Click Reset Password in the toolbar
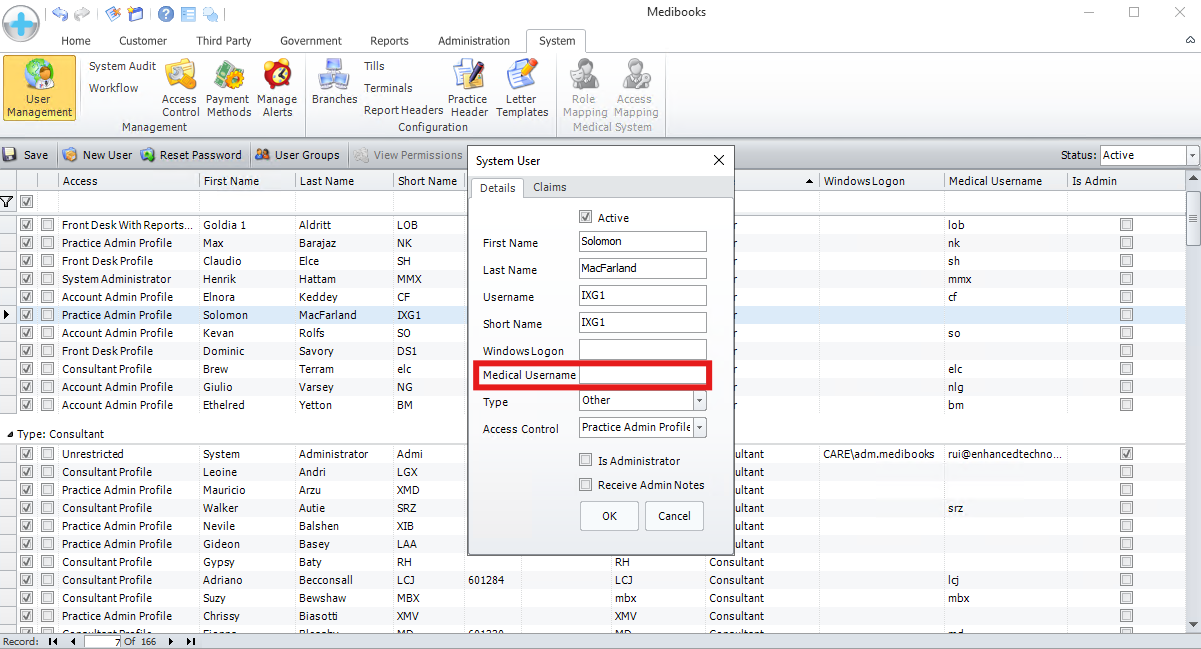 (191, 155)
